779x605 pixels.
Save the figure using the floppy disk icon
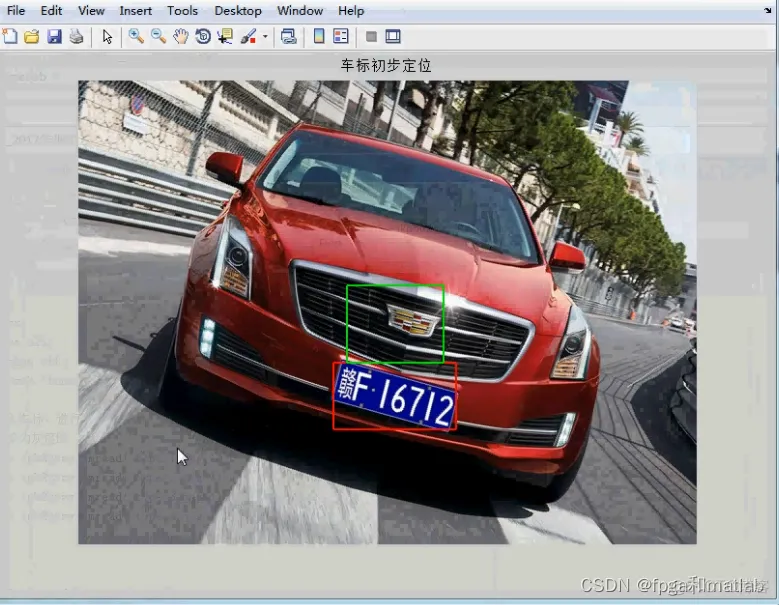coord(54,36)
